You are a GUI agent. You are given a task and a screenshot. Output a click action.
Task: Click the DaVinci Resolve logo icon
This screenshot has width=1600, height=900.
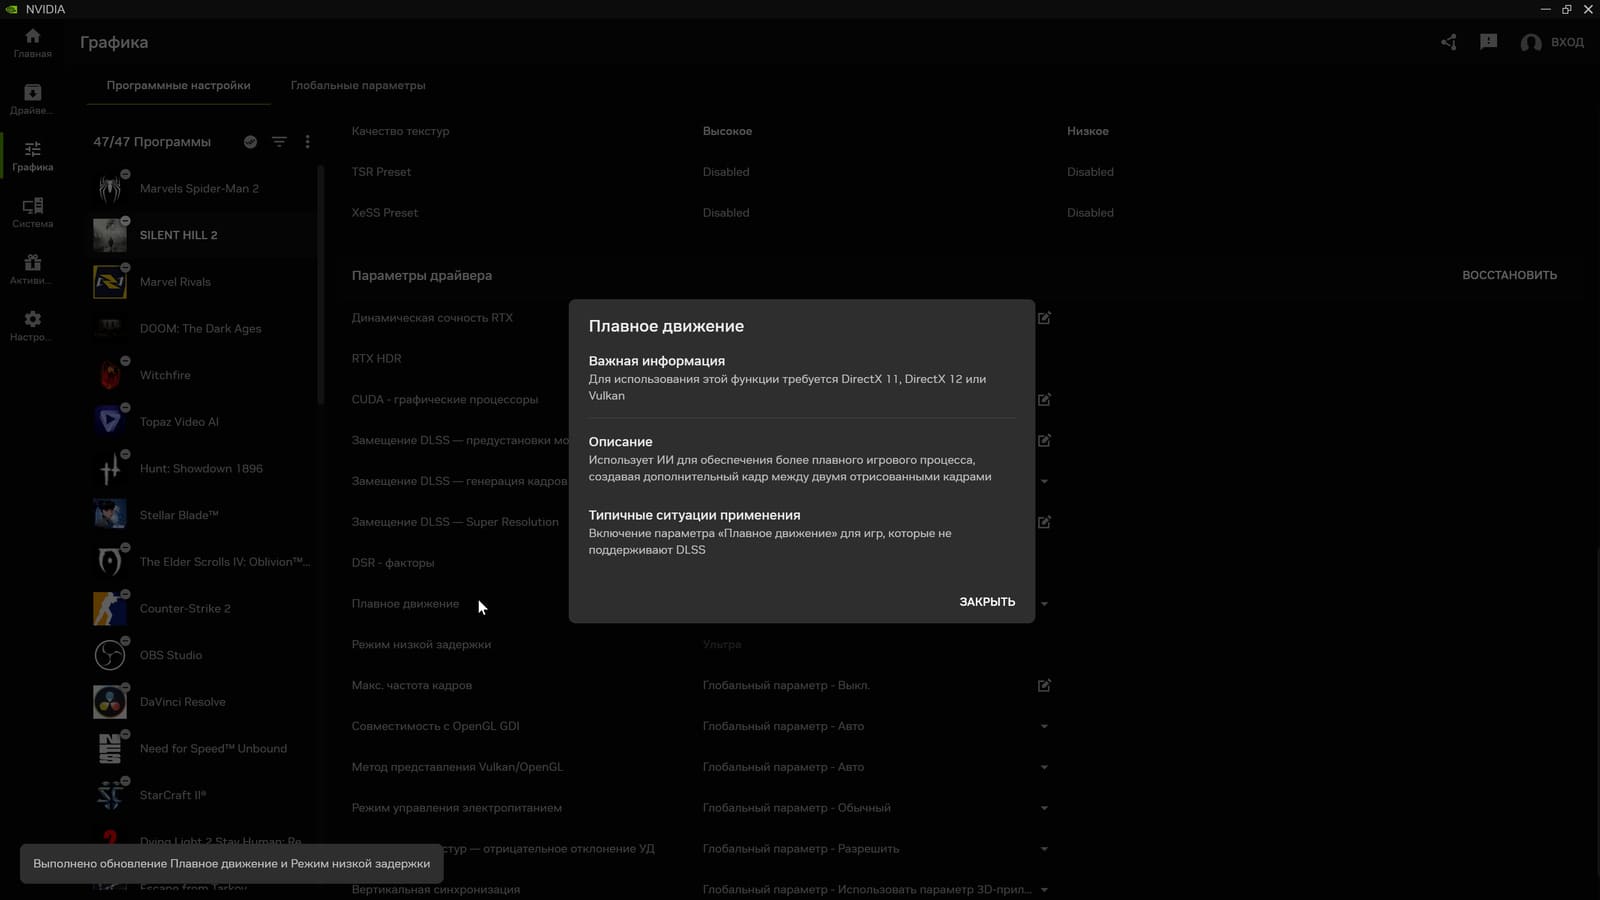click(x=110, y=702)
